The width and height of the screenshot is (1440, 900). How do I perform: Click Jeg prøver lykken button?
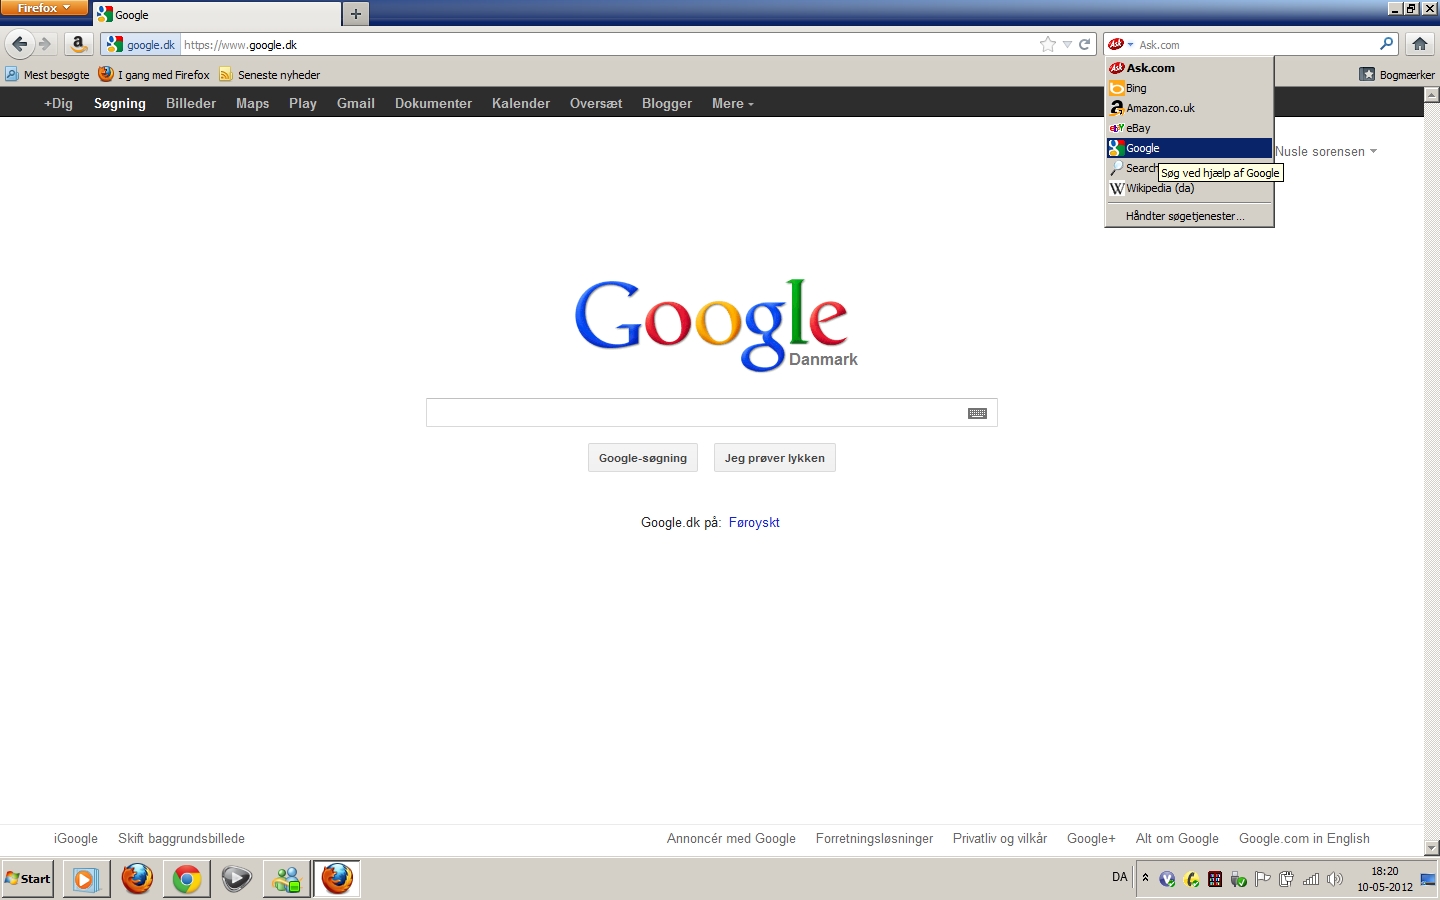click(775, 458)
